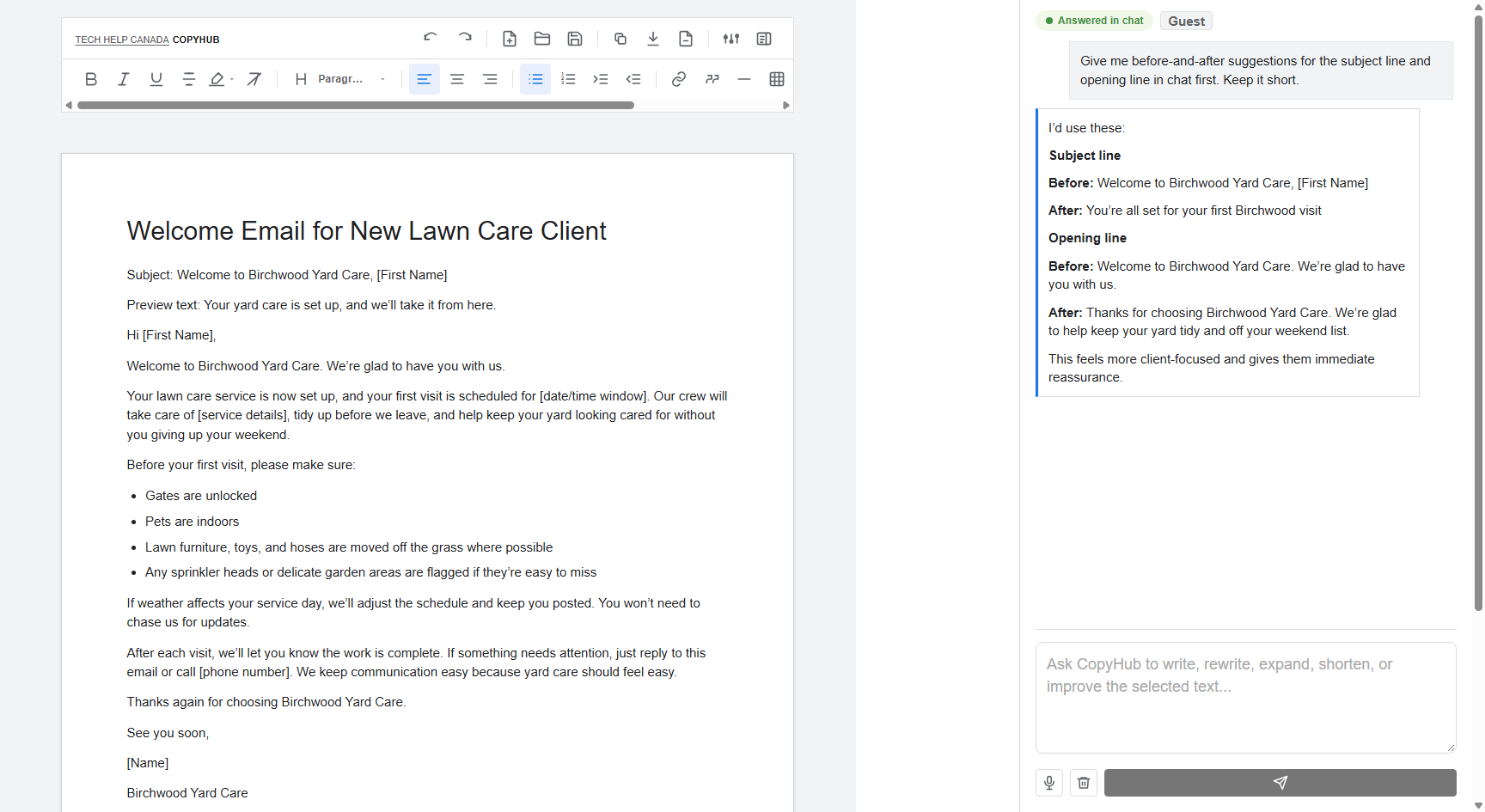The height and width of the screenshot is (812, 1485).
Task: Toggle italic formatting
Action: 124,79
